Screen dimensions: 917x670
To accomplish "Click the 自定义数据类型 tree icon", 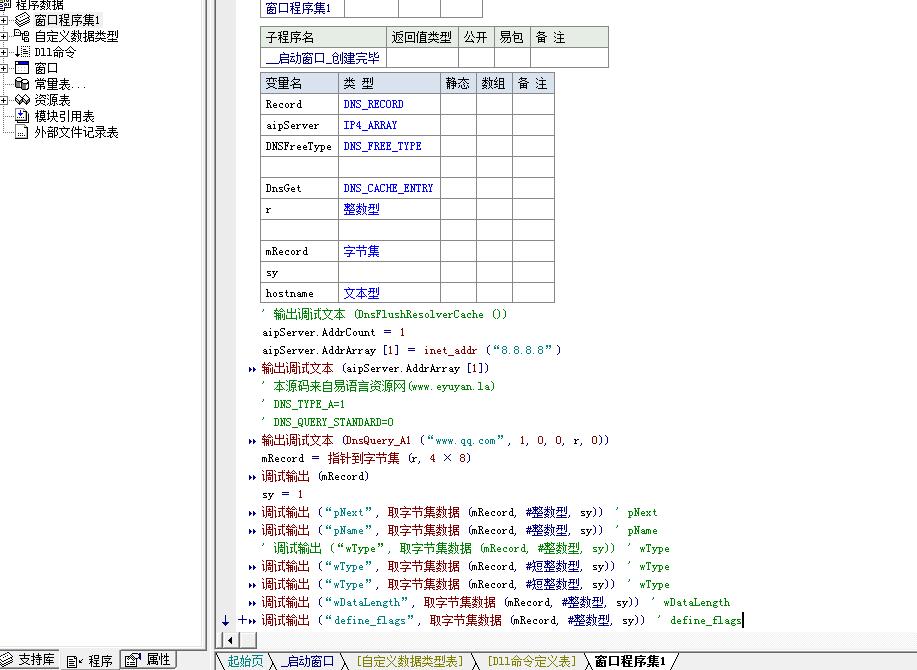I will tap(22, 36).
